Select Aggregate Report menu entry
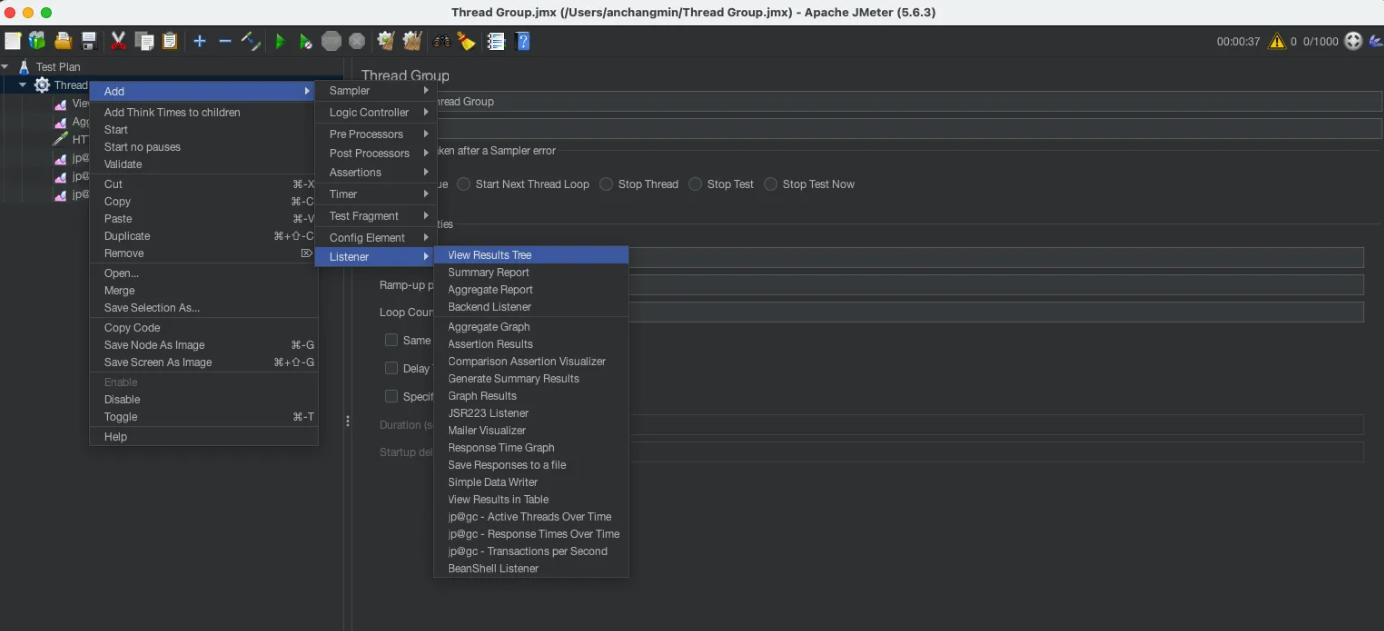1384x631 pixels. [531, 290]
